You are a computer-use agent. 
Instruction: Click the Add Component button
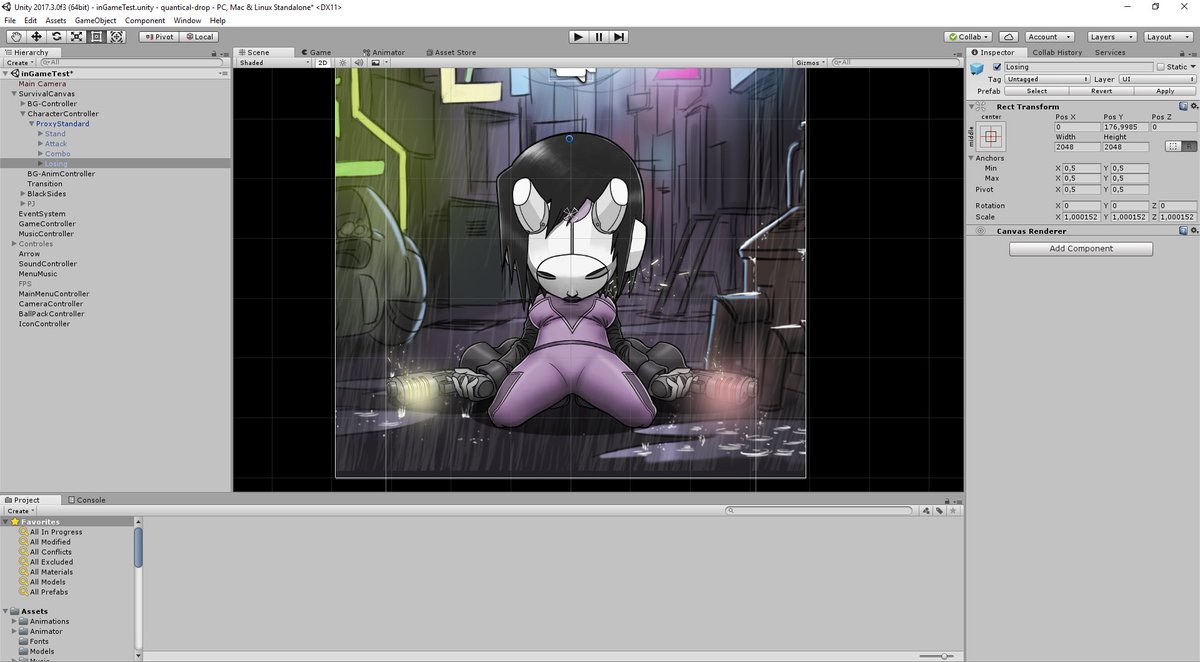[1081, 249]
